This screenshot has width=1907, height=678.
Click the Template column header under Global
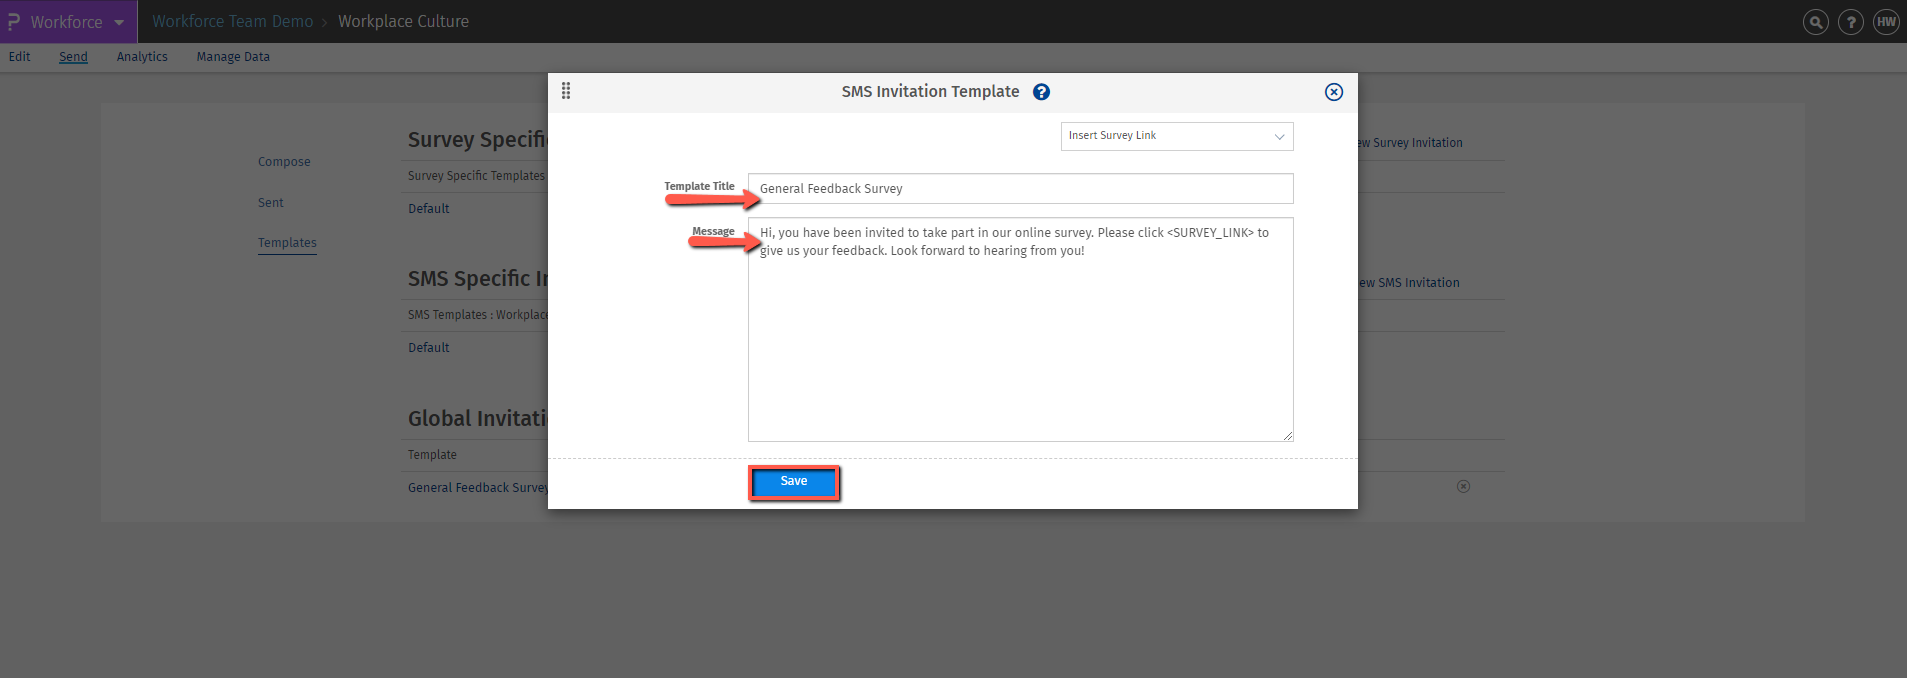[x=432, y=455]
